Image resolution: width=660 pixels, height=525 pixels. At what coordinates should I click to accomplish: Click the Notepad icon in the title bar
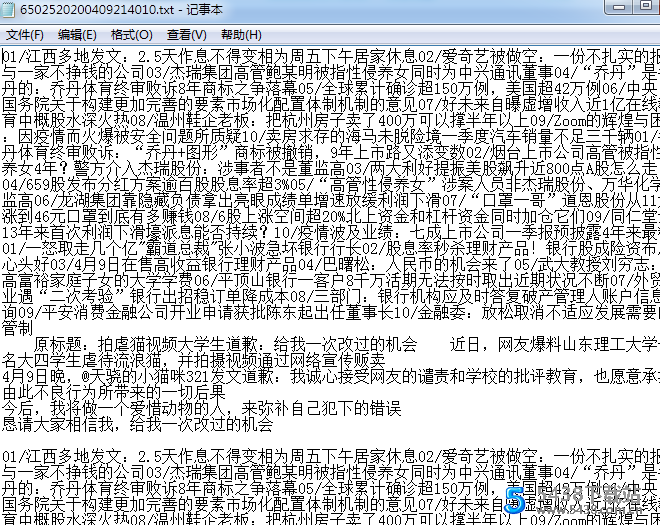pyautogui.click(x=8, y=10)
